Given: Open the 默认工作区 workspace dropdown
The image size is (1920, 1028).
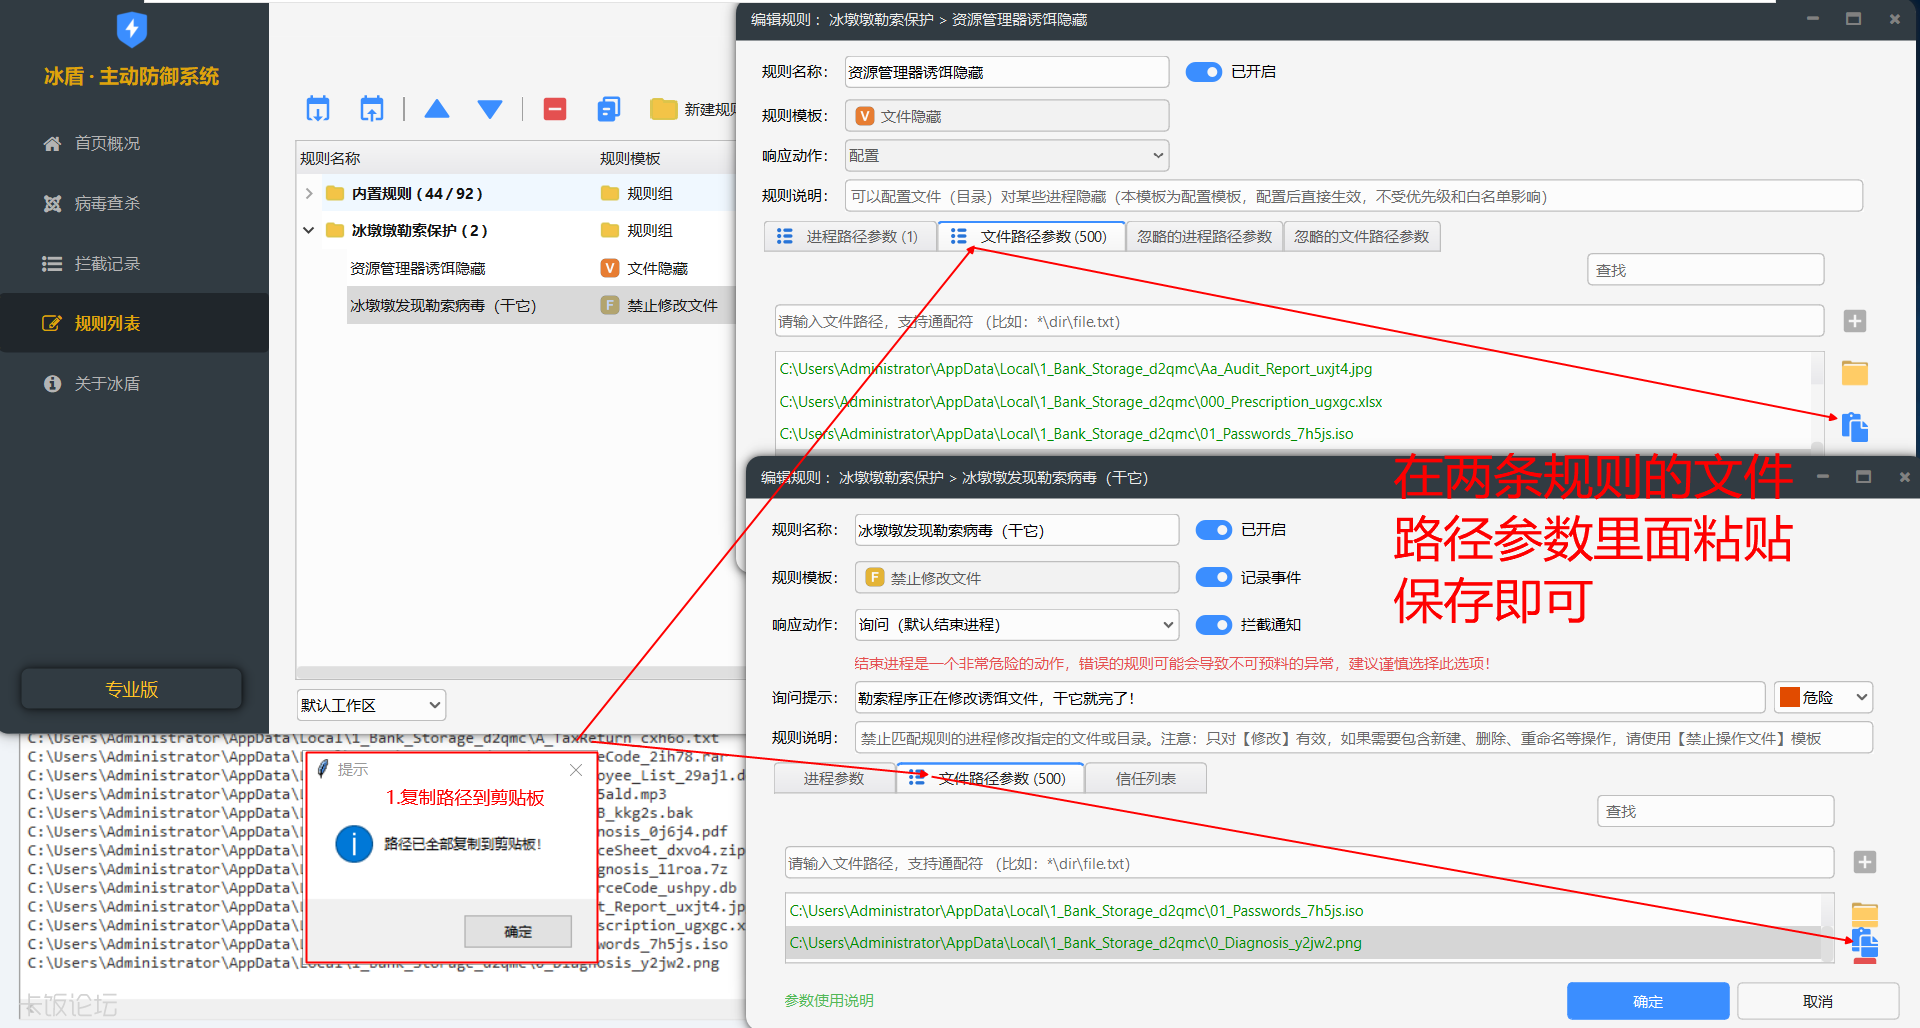Looking at the screenshot, I should click(x=371, y=705).
